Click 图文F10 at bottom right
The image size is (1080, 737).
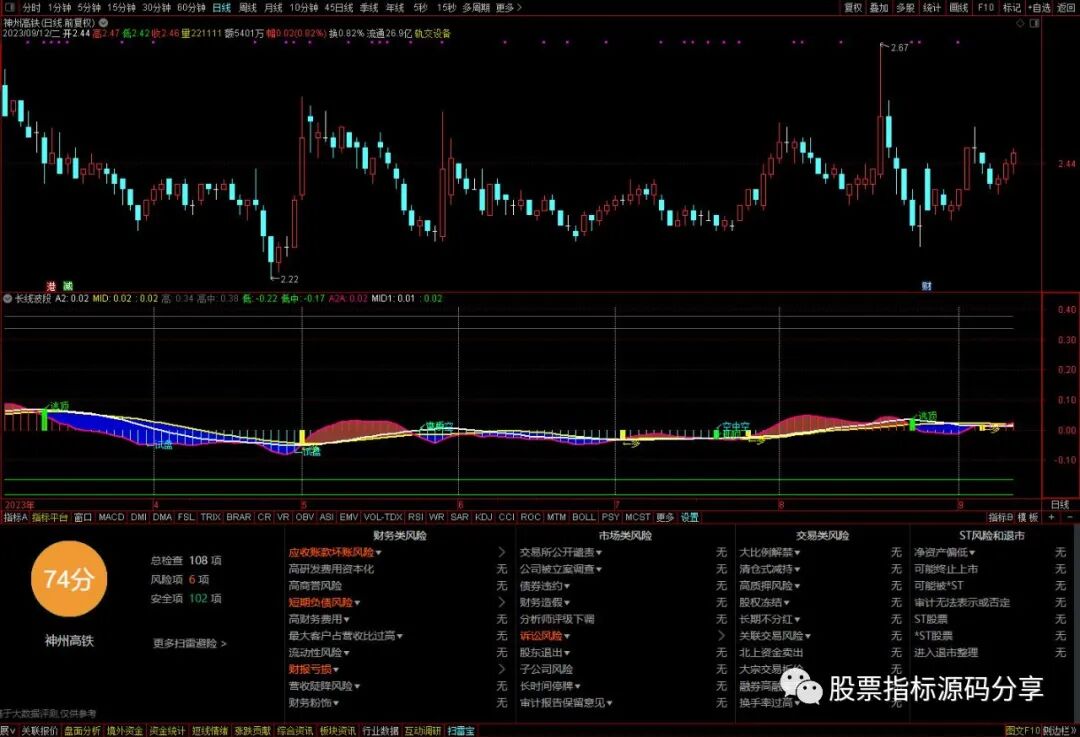click(x=1021, y=731)
